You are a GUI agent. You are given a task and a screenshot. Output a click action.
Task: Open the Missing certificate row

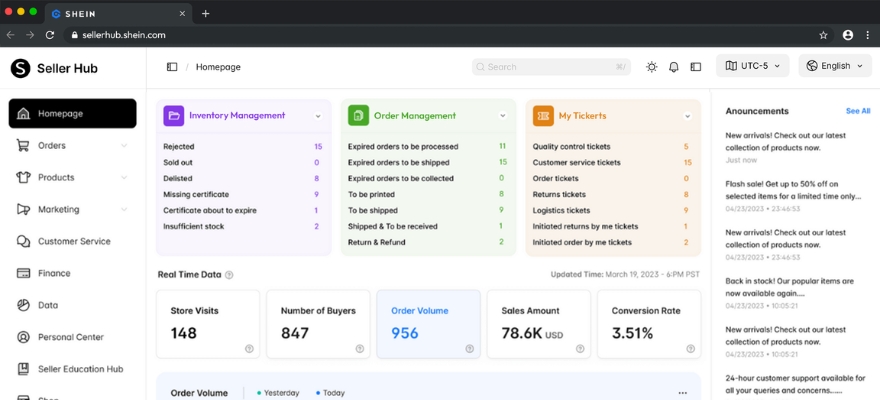tap(243, 194)
